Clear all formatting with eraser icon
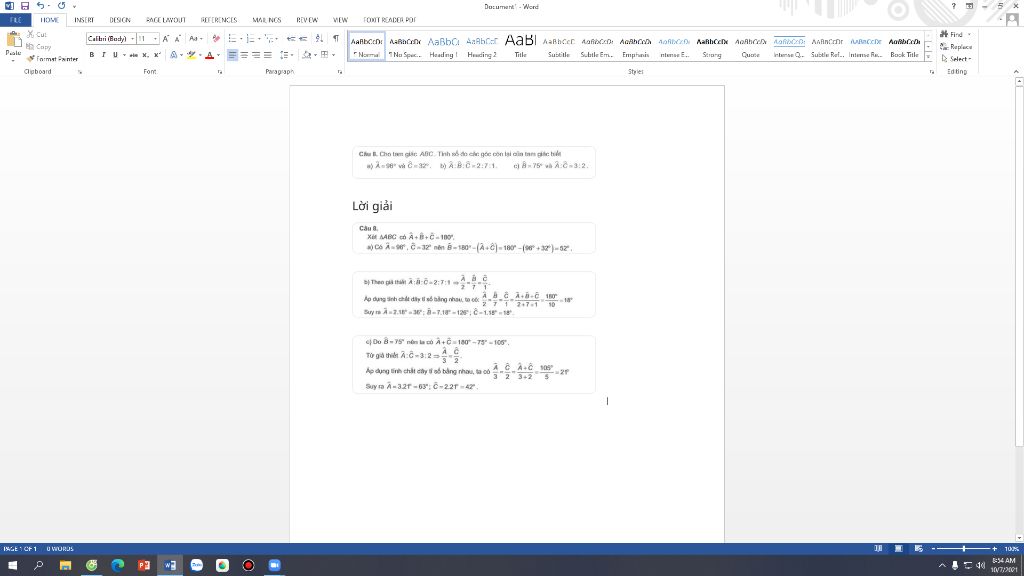The width and height of the screenshot is (1024, 576). click(216, 39)
